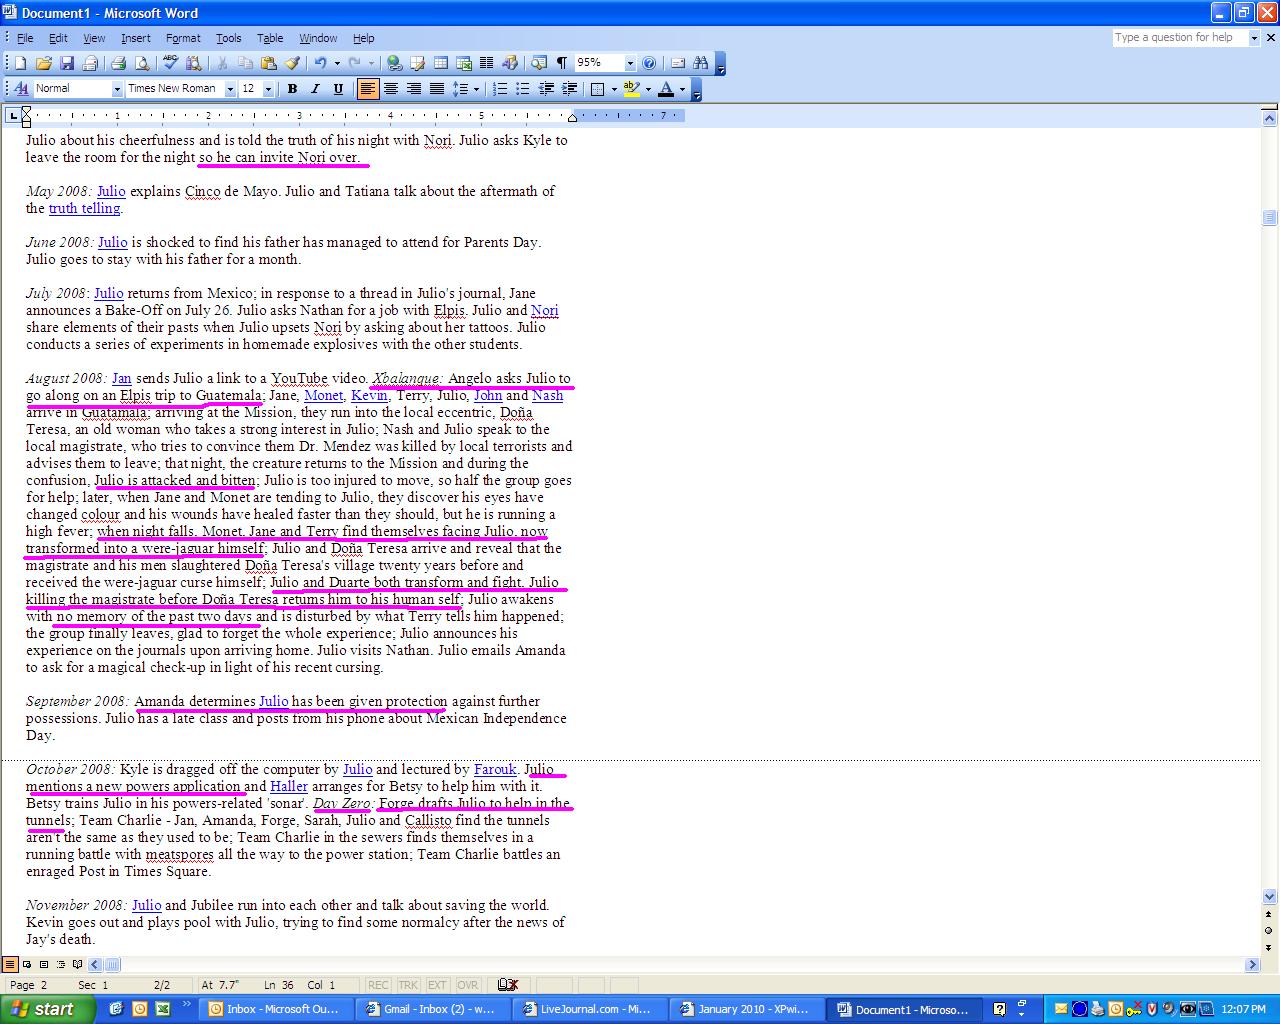Click the Find binoculars icon
The width and height of the screenshot is (1280, 1024).
[x=701, y=63]
